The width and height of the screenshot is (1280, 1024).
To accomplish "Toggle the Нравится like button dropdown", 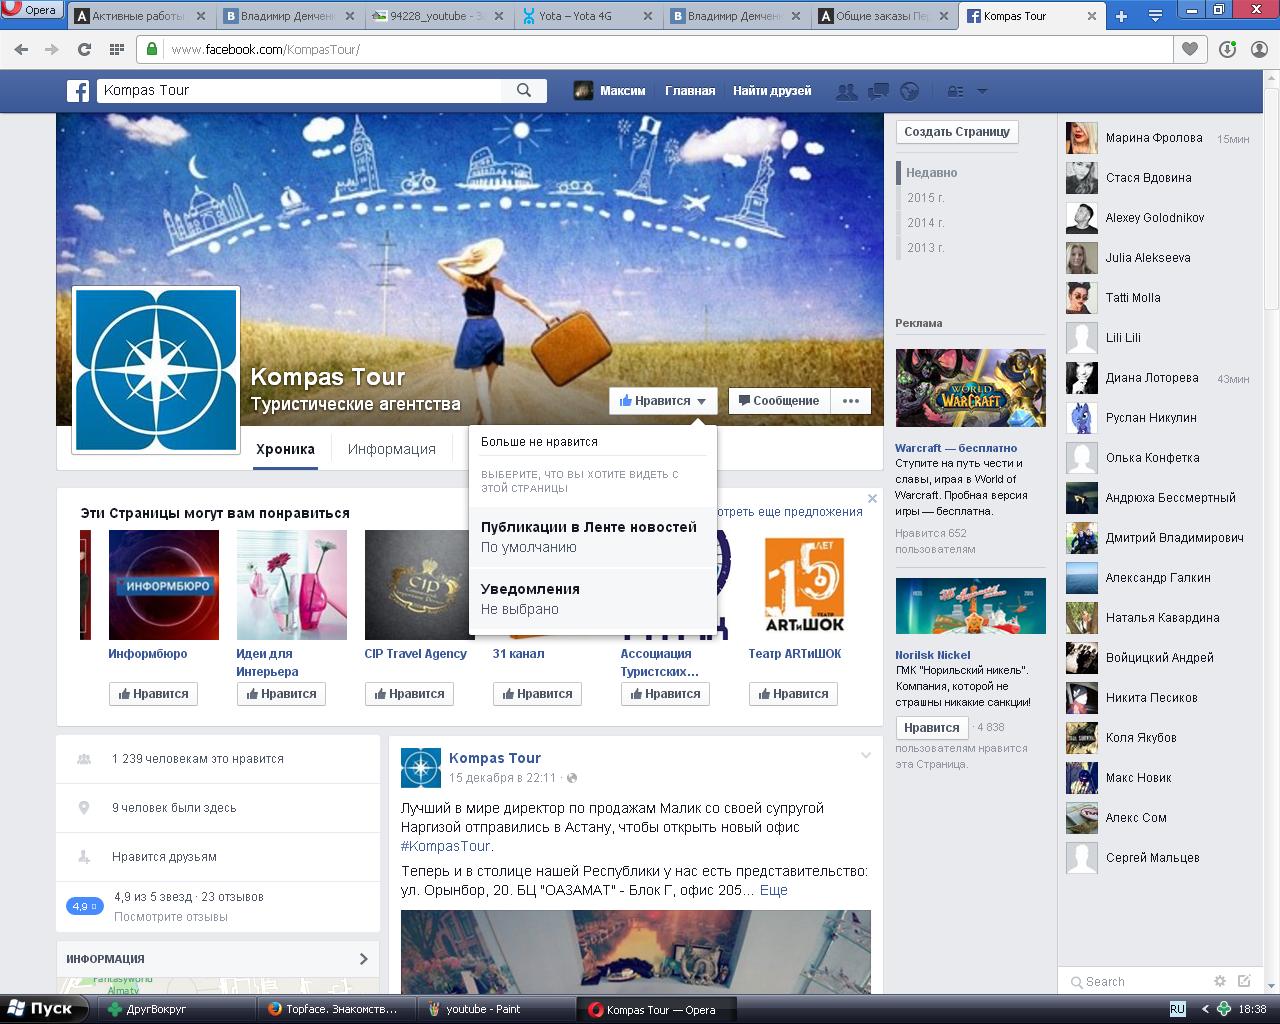I will pyautogui.click(x=662, y=401).
